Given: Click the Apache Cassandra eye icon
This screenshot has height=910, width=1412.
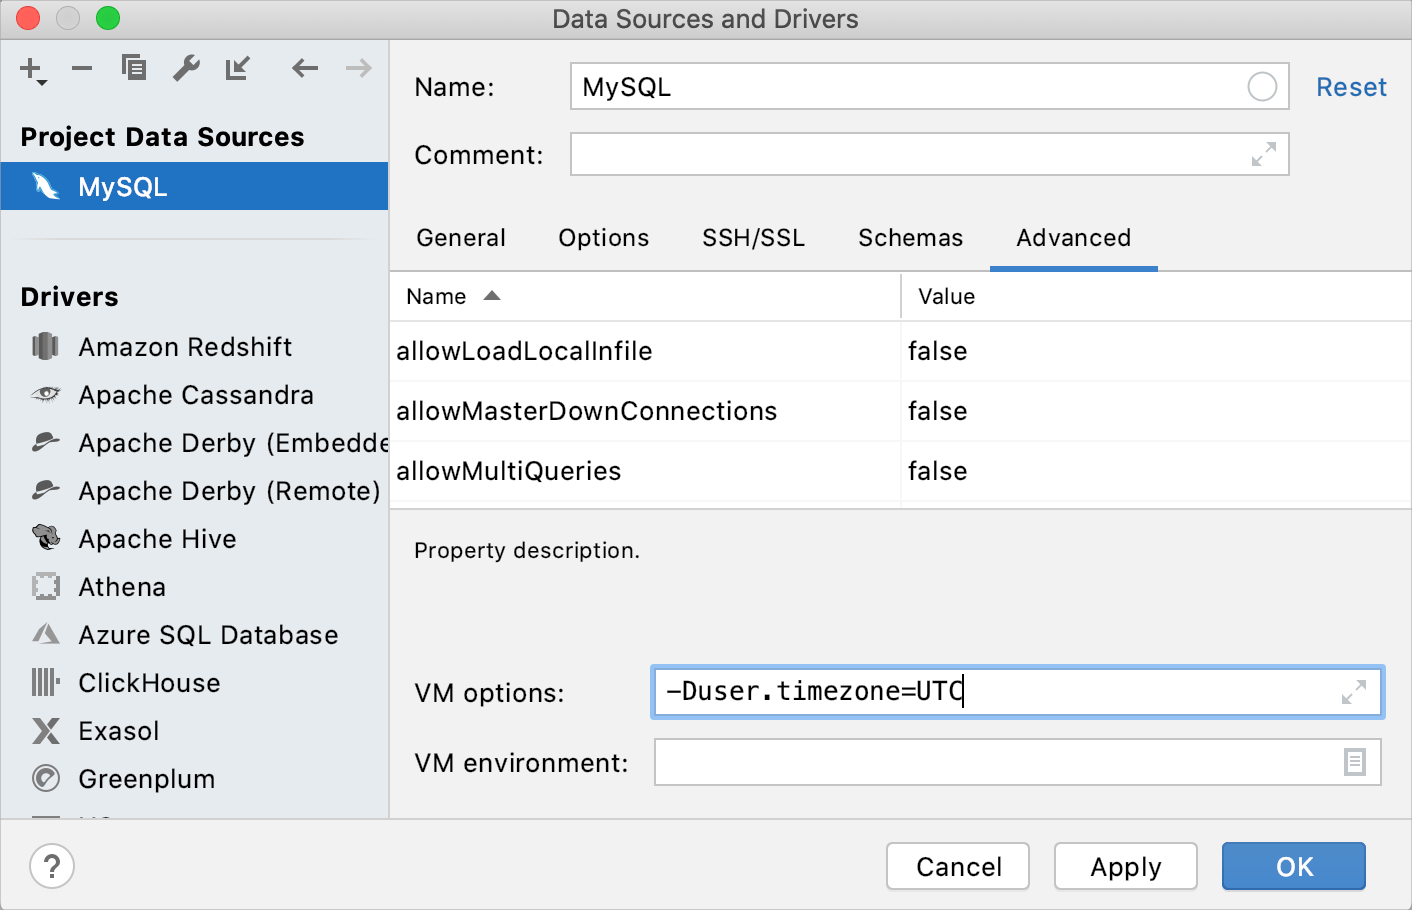Looking at the screenshot, I should click(45, 394).
